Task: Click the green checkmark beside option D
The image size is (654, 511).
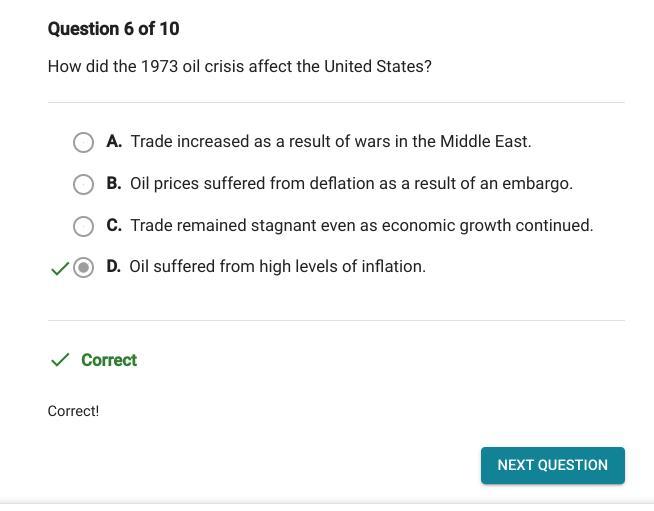Action: tap(59, 268)
